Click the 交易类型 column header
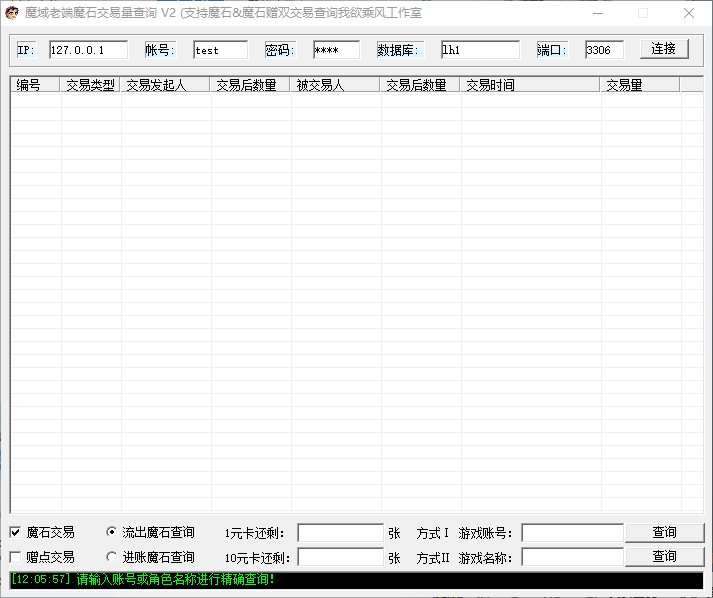The width and height of the screenshot is (713, 598). point(90,85)
